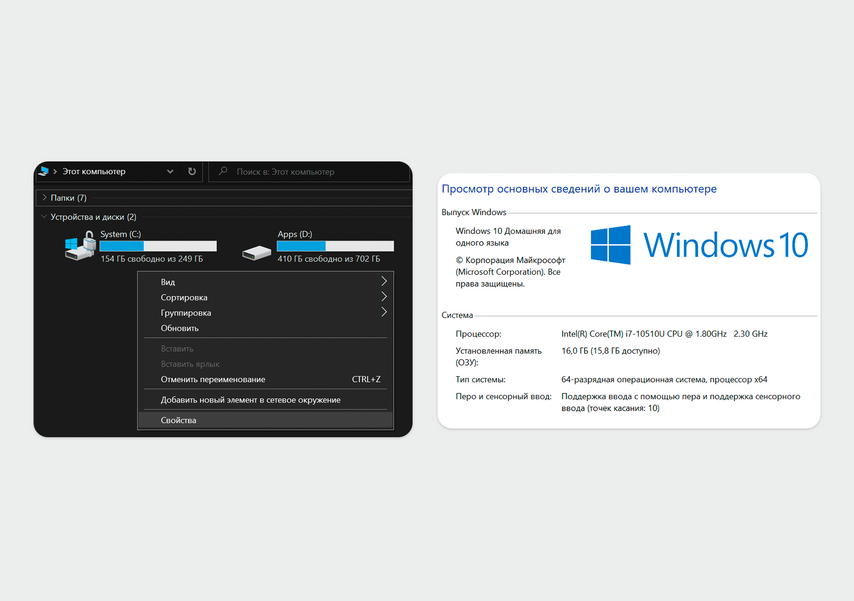Screen dimensions: 854x601
Task: Open Свойства from the context menu
Action: click(x=265, y=420)
